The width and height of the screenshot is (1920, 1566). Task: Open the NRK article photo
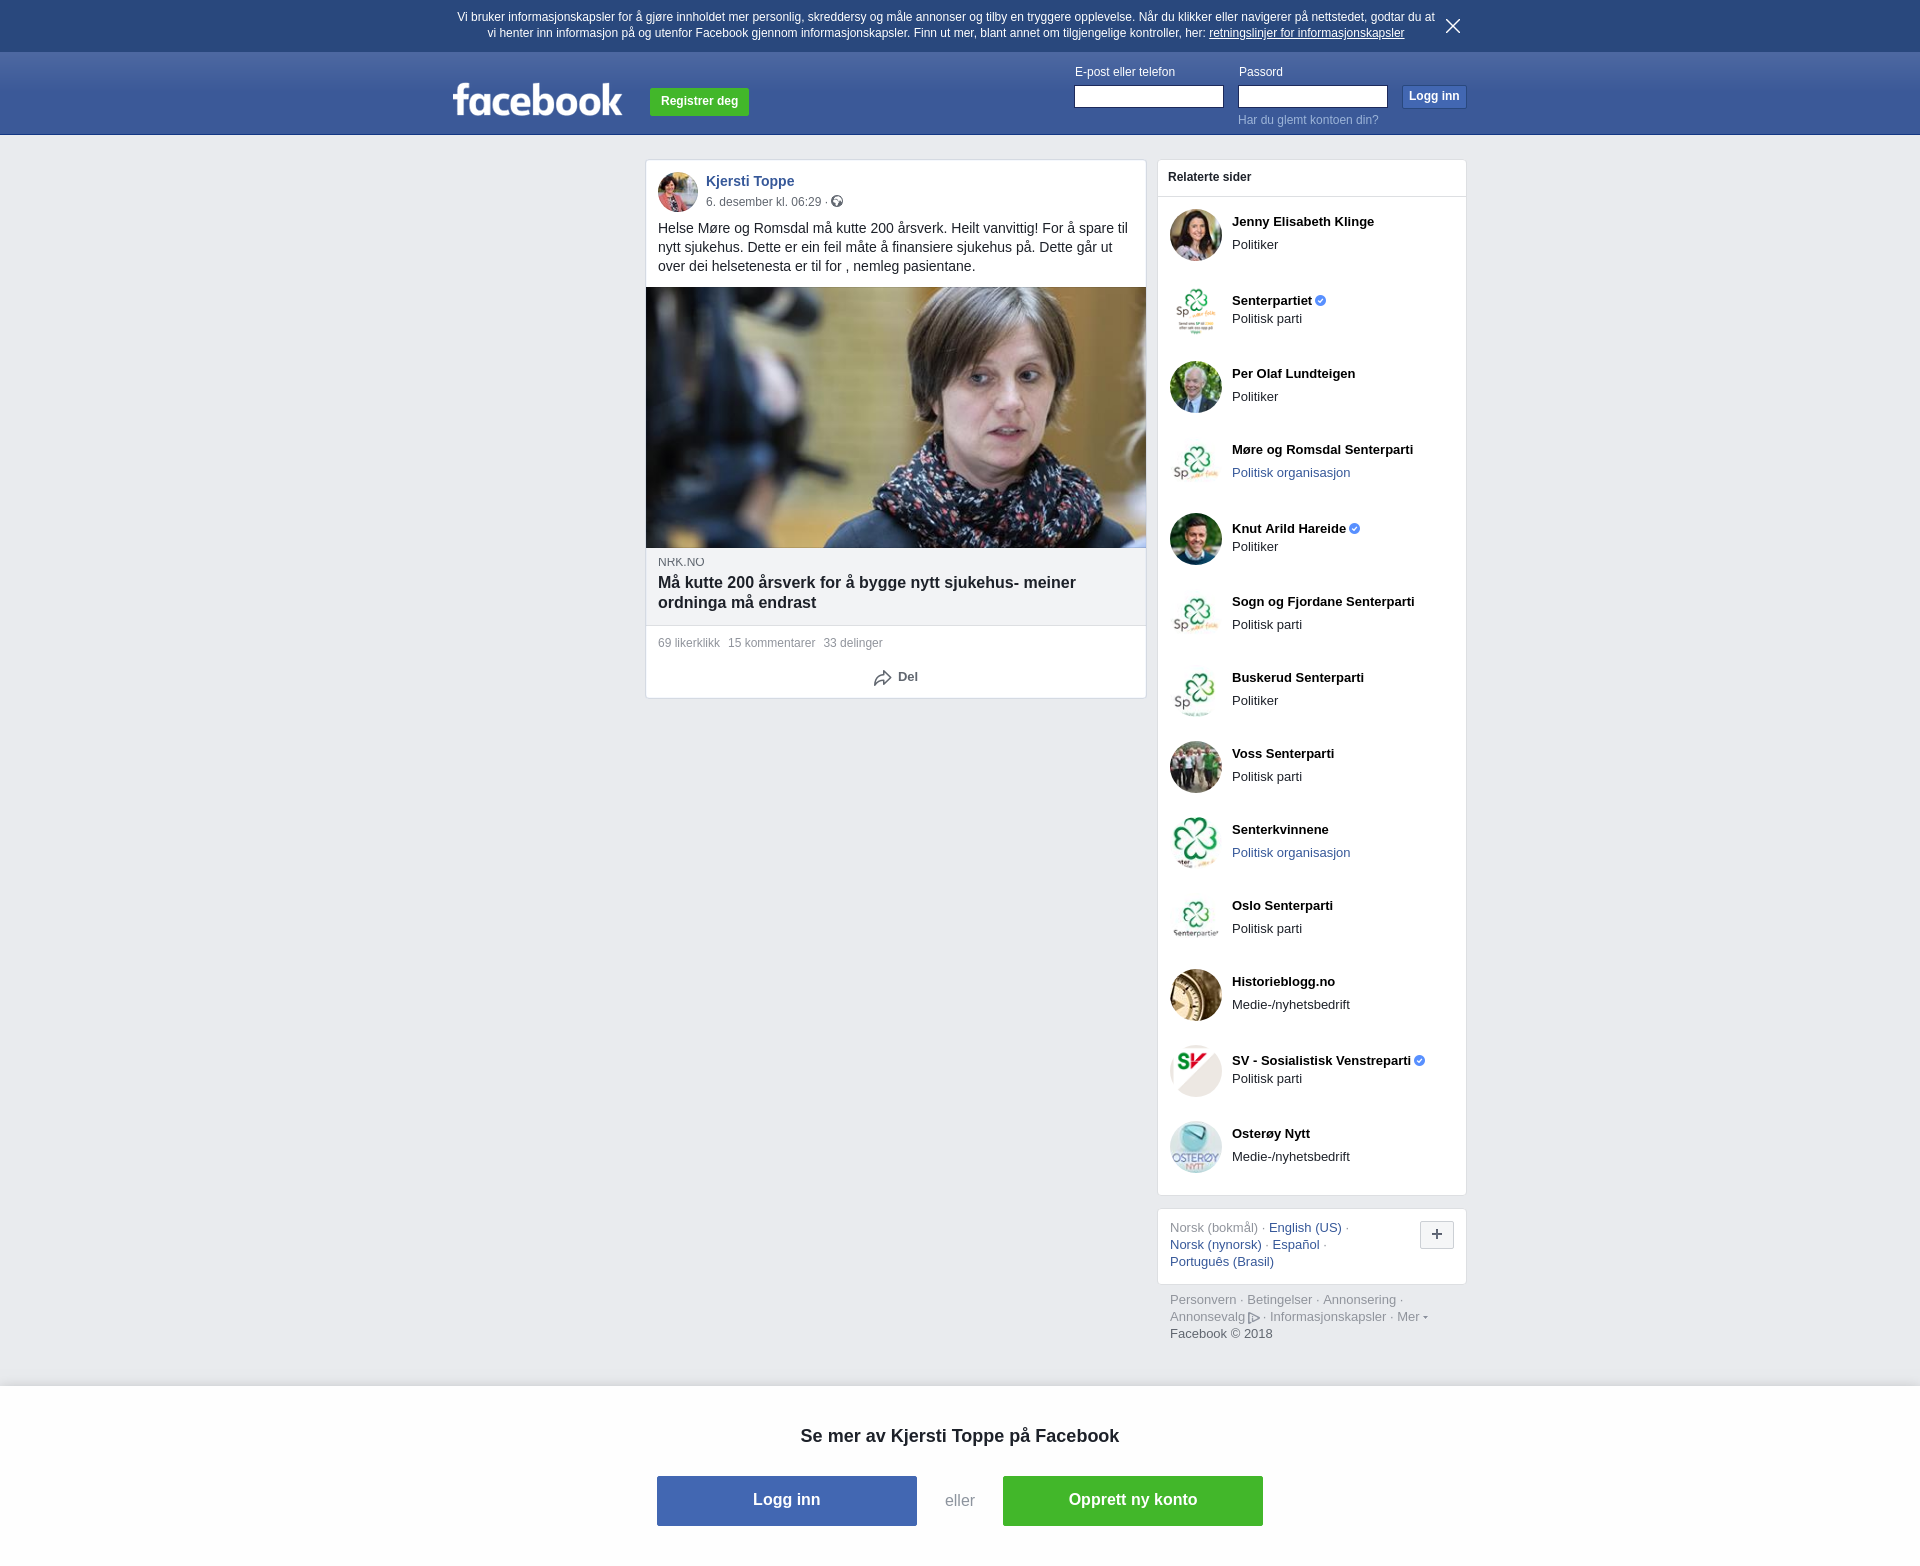896,418
